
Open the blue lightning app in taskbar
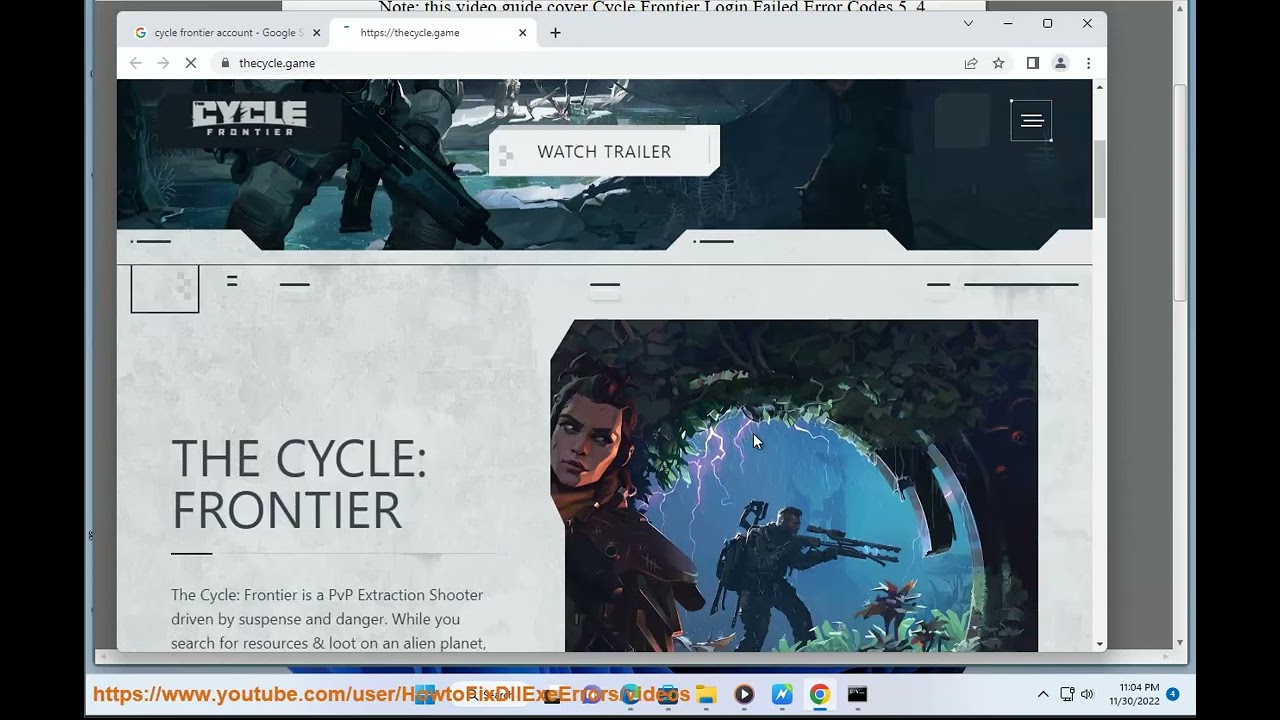click(x=782, y=694)
